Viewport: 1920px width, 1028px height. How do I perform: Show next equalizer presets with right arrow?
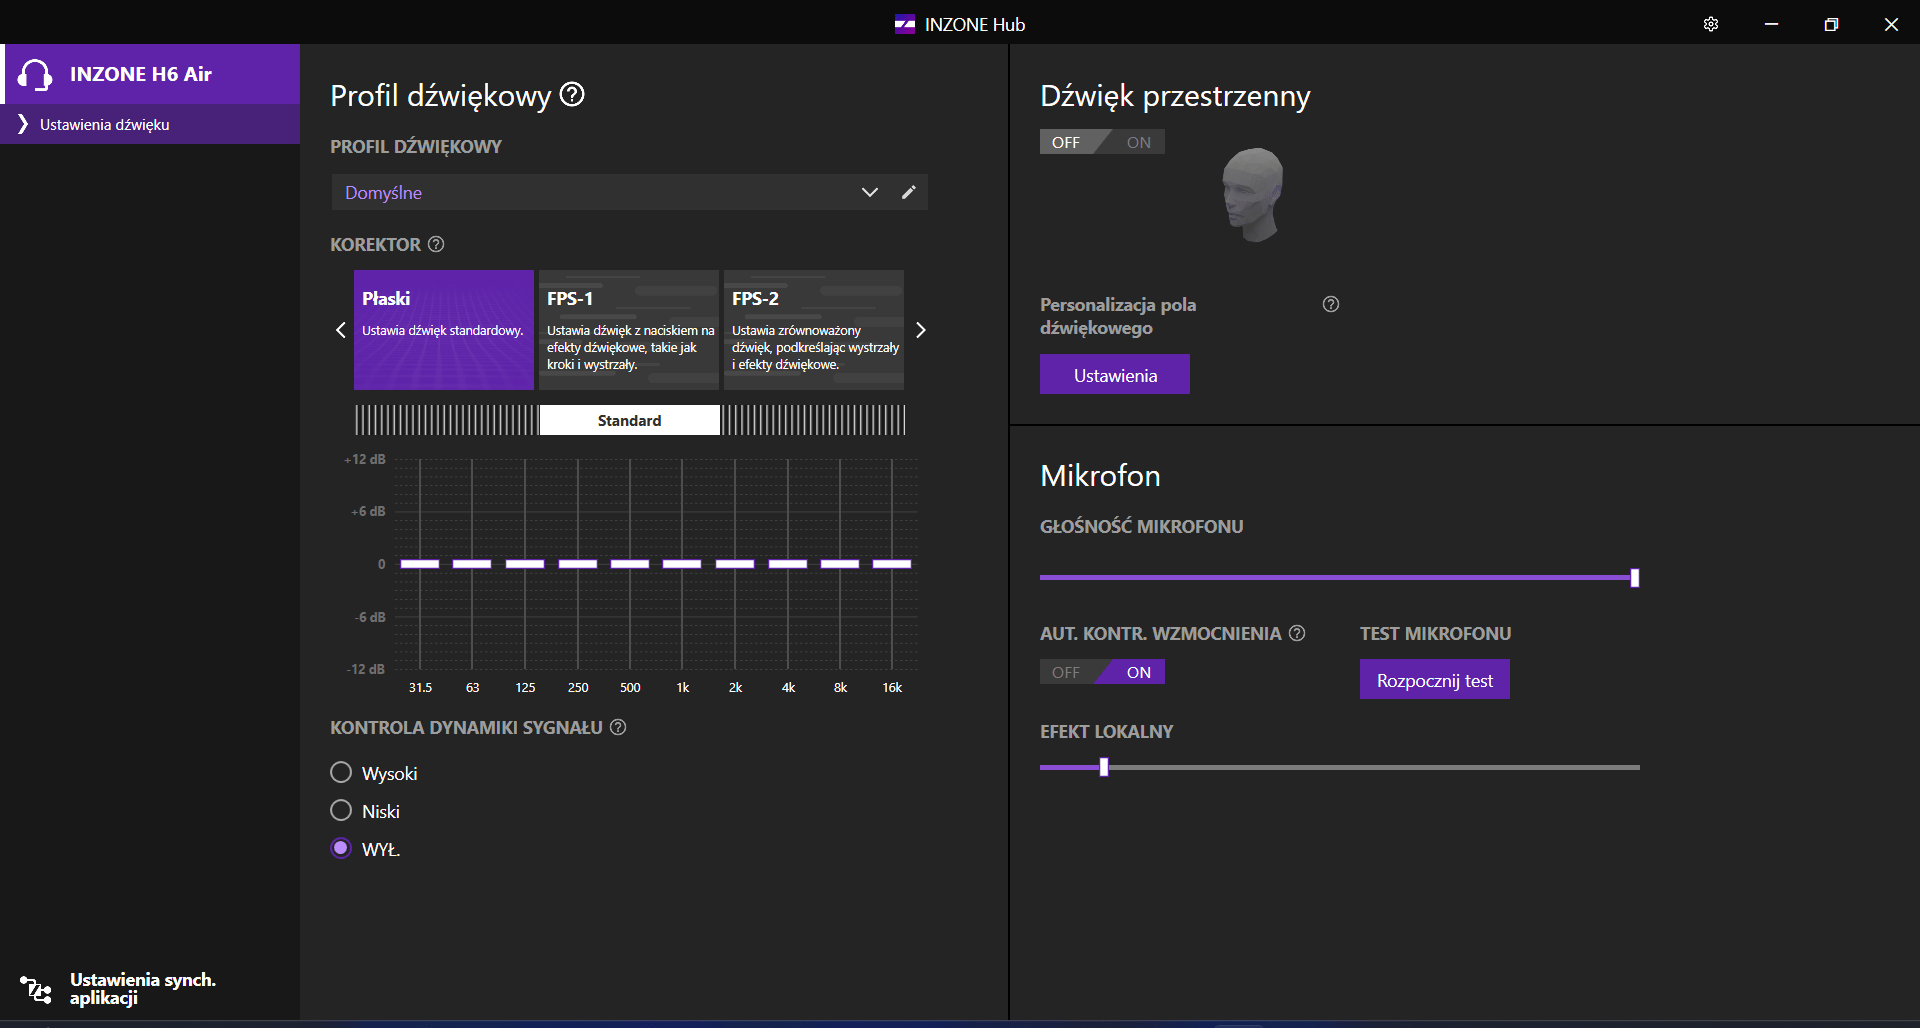921,330
